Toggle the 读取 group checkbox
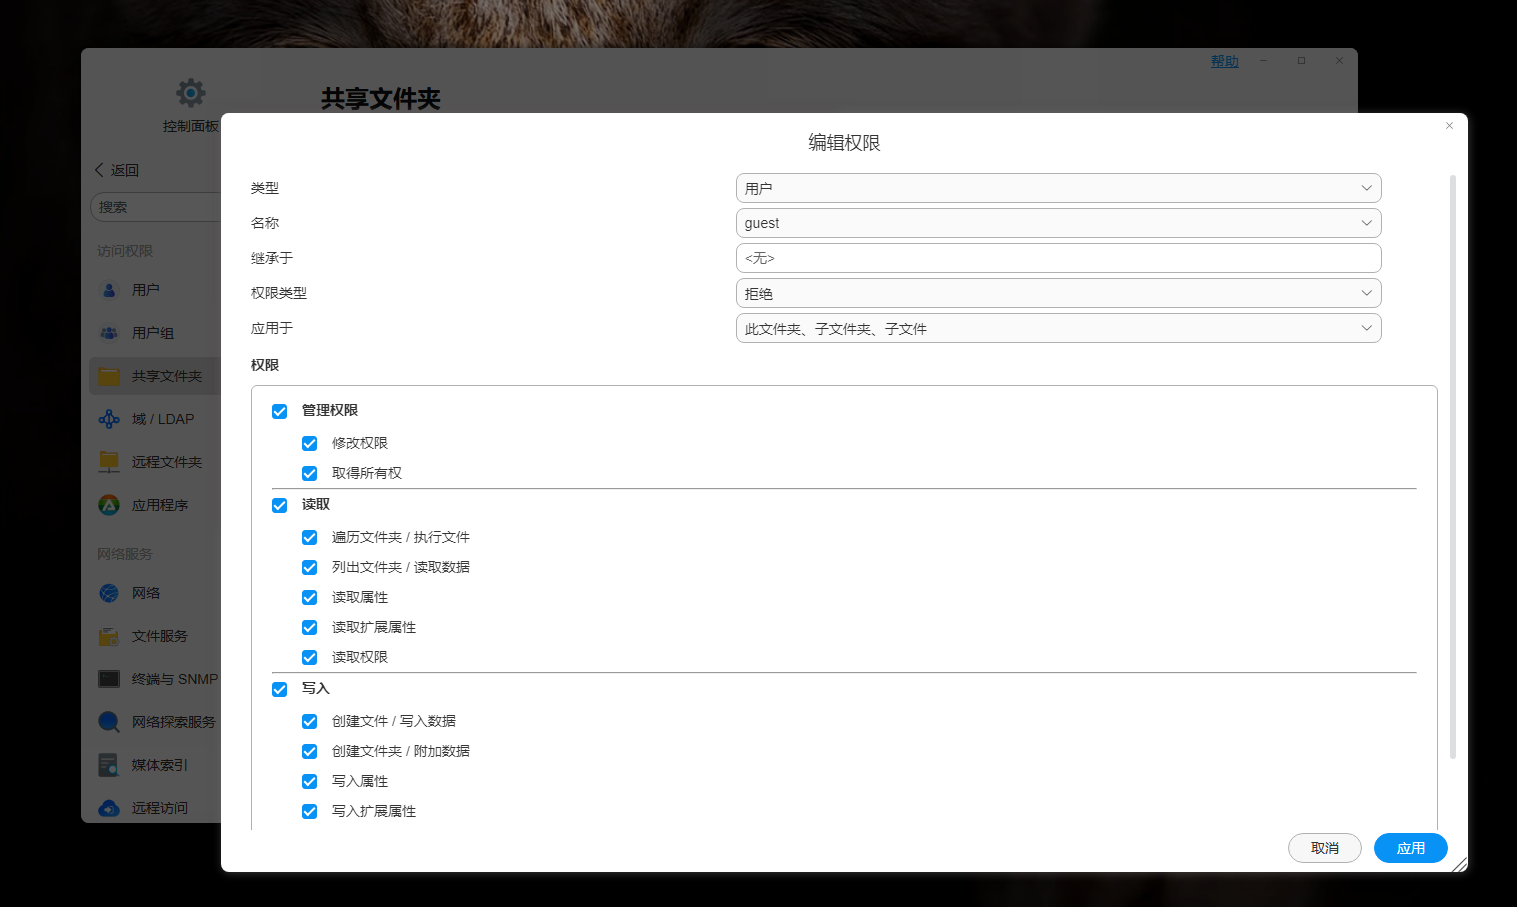The image size is (1517, 907). 280,505
